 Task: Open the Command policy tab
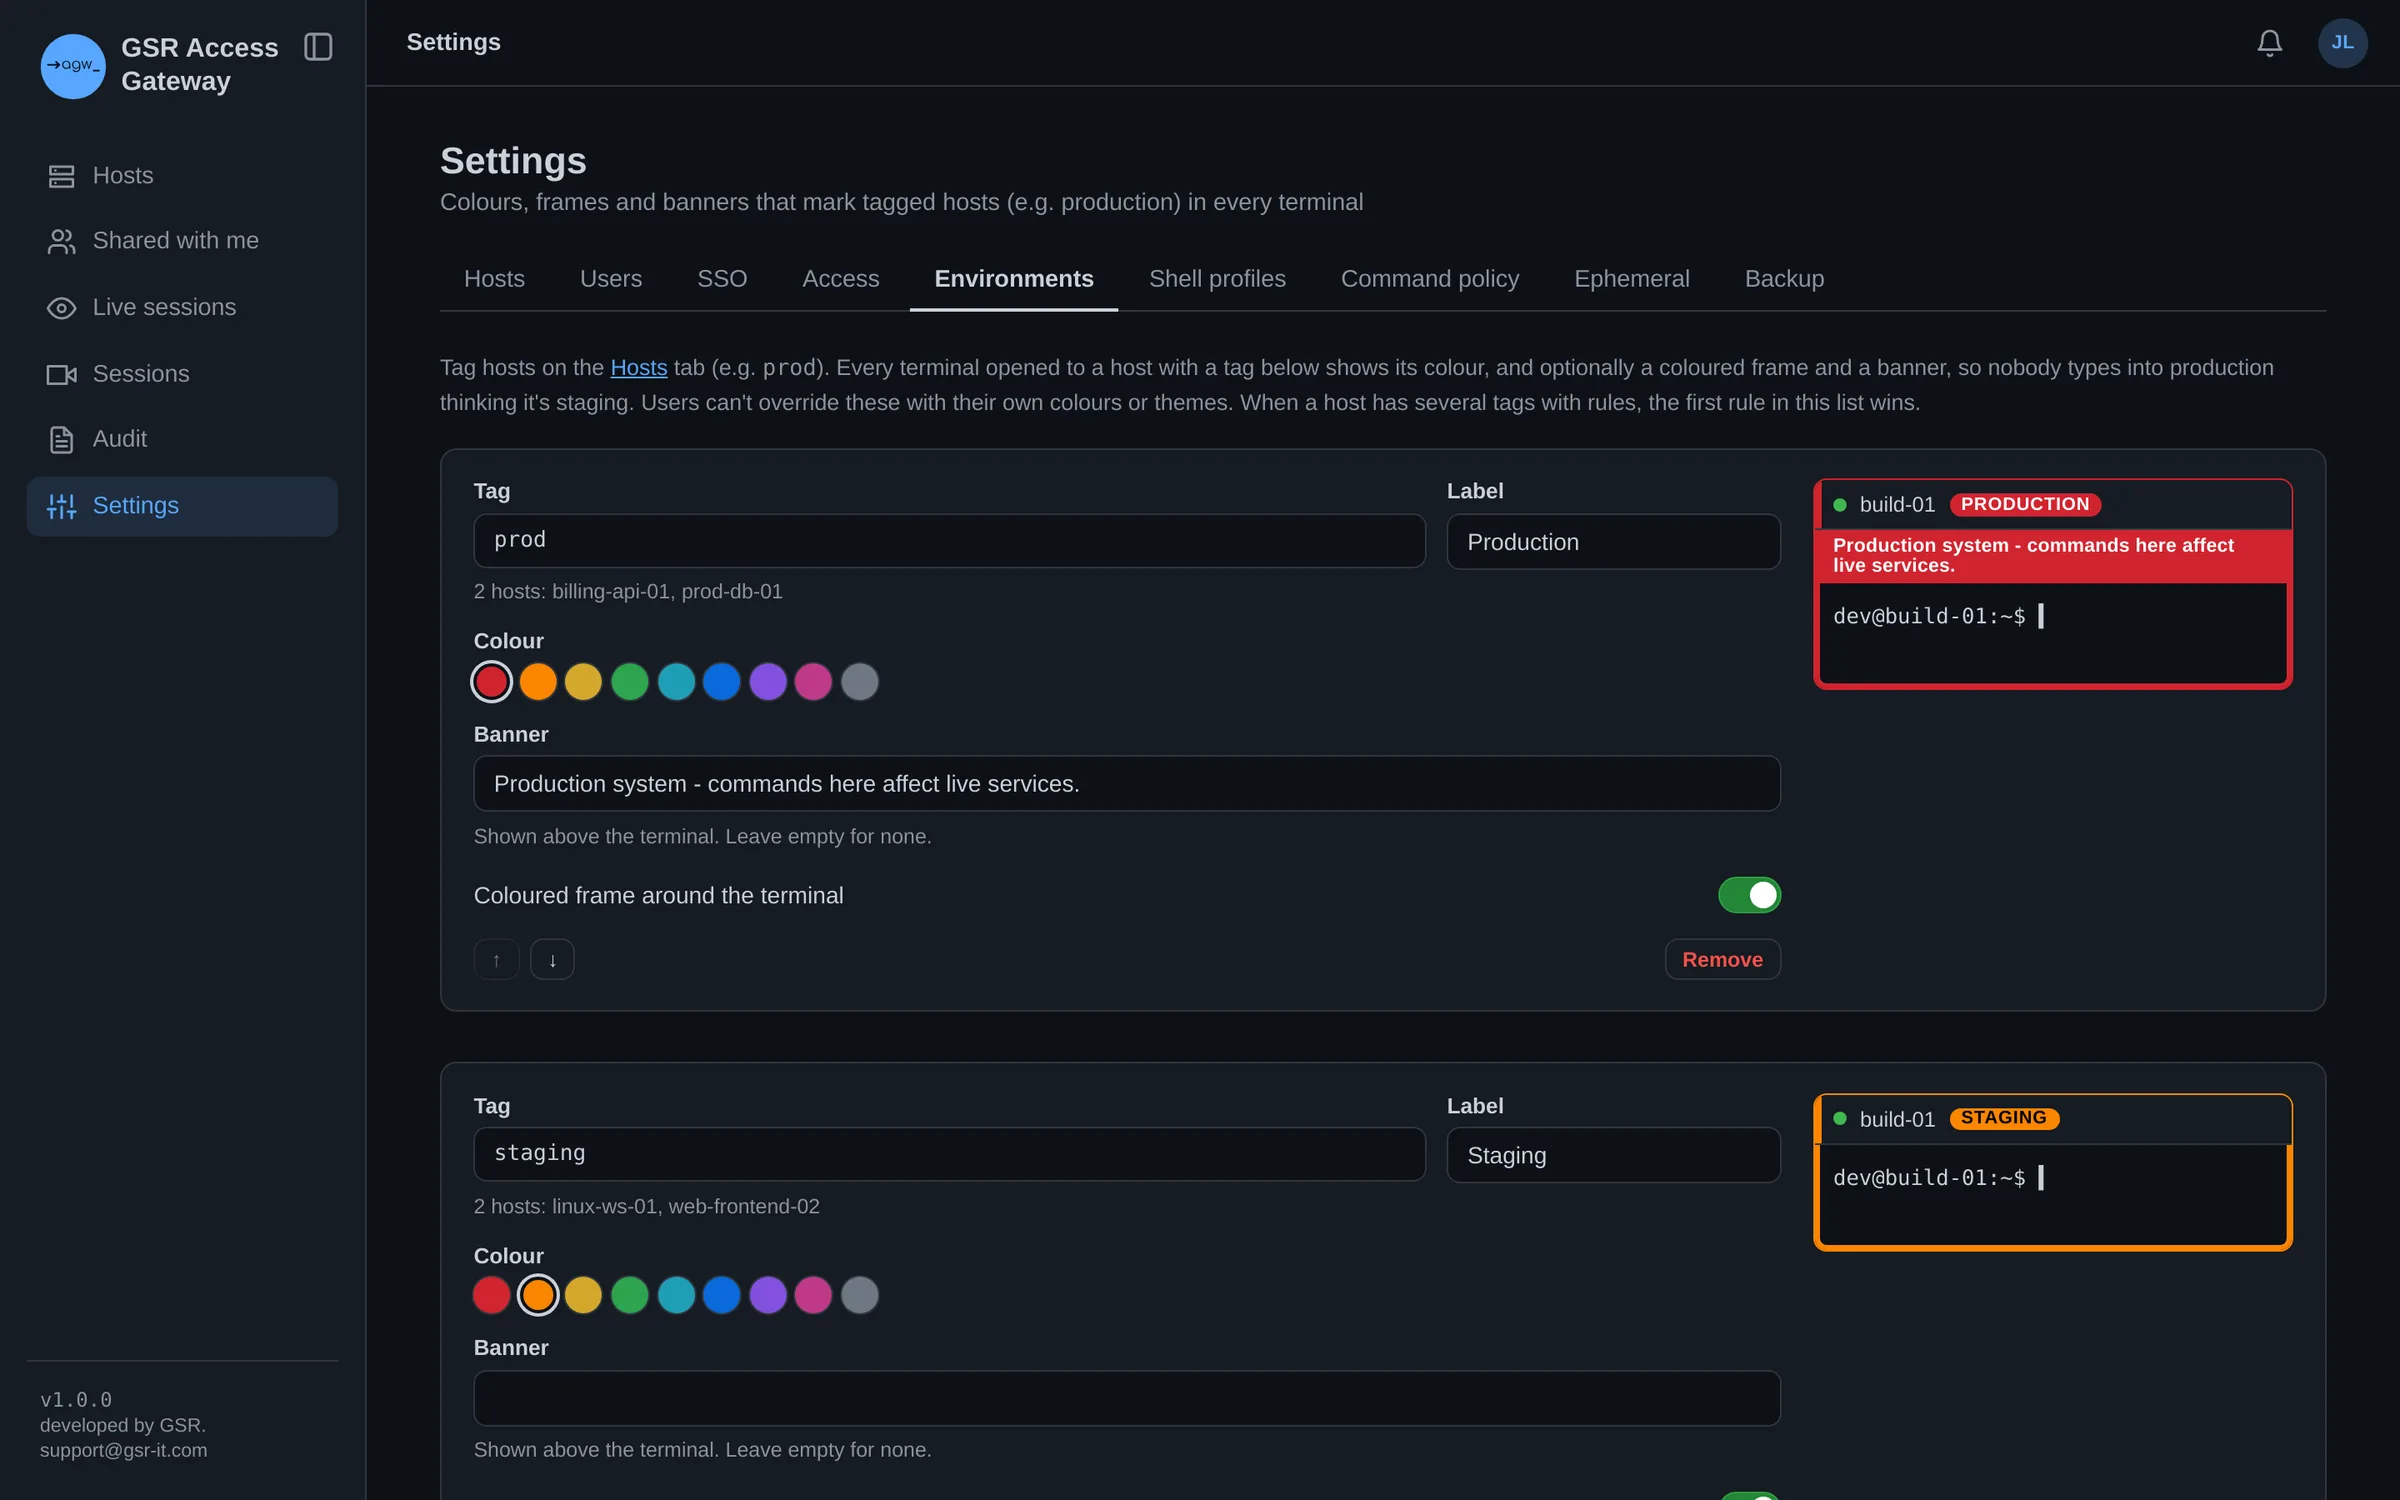pos(1429,279)
